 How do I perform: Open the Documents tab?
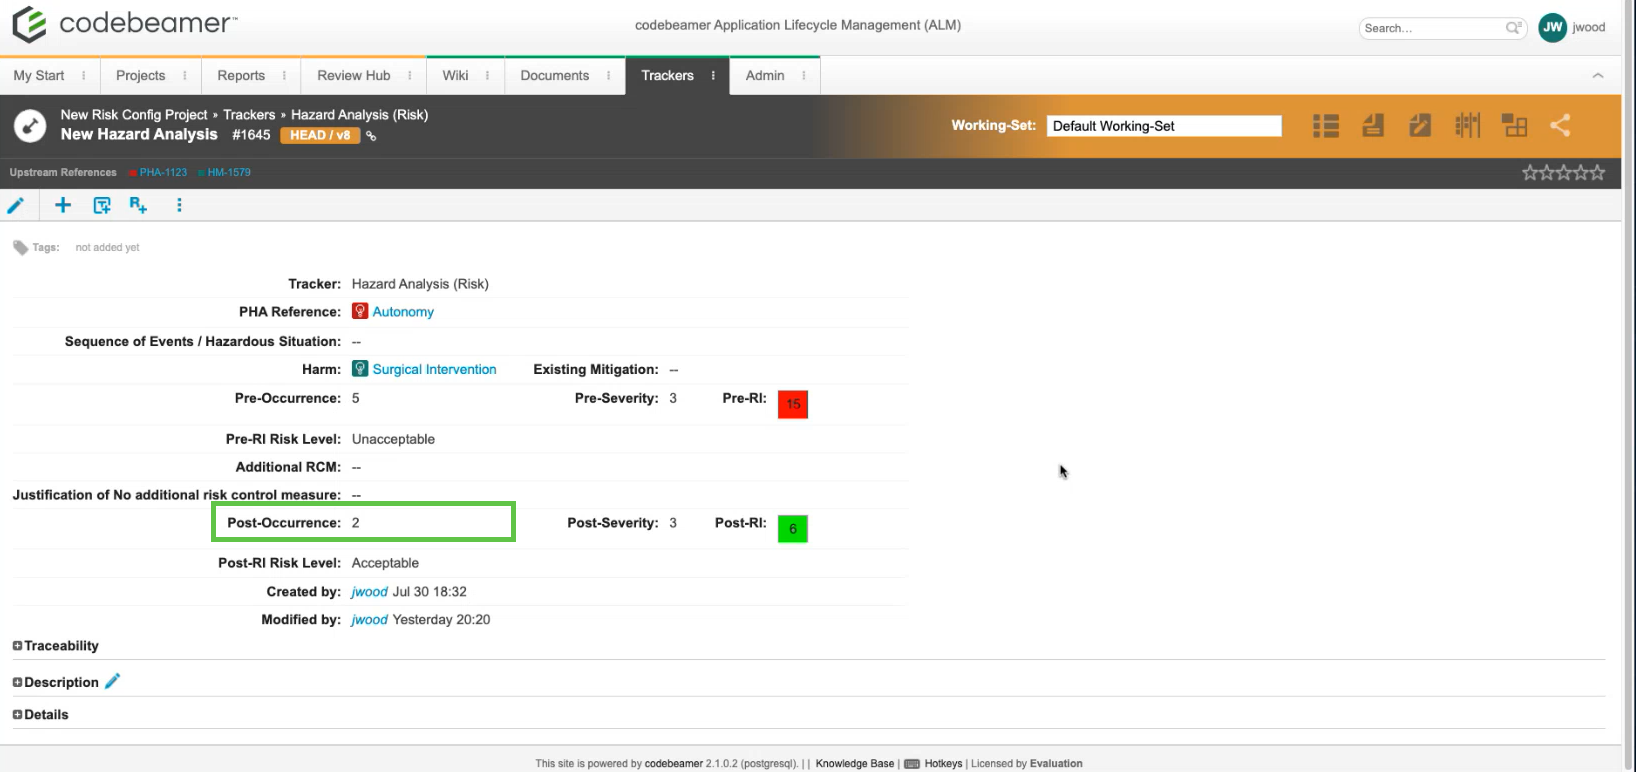[554, 76]
